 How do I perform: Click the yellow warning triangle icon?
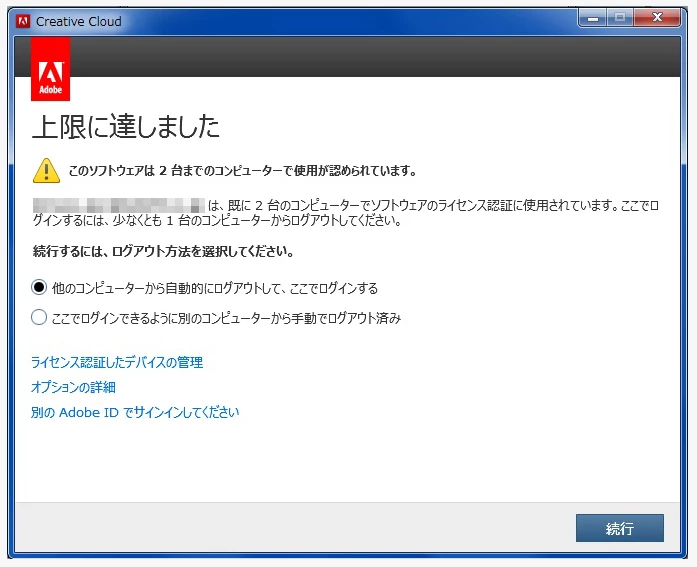tap(46, 171)
